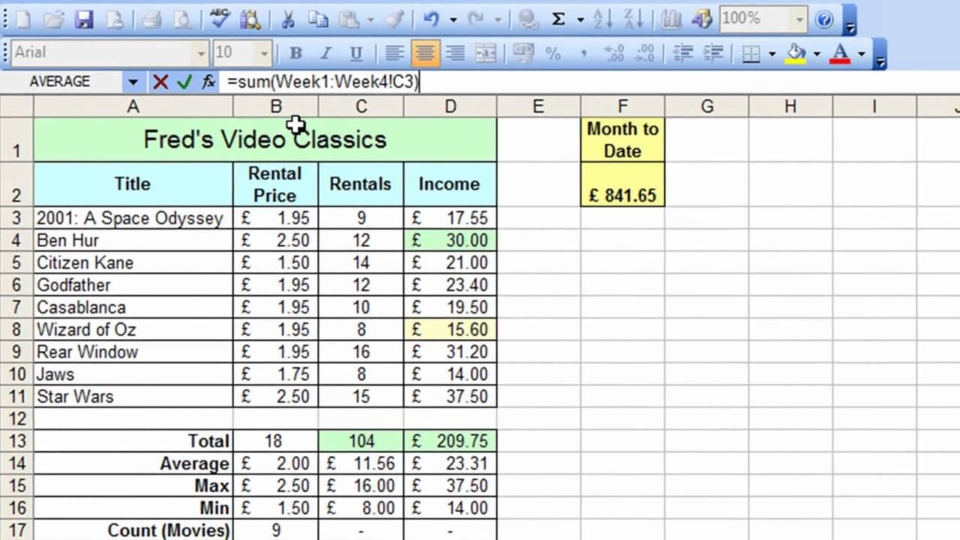Cancel the formula entry with red X

[160, 82]
